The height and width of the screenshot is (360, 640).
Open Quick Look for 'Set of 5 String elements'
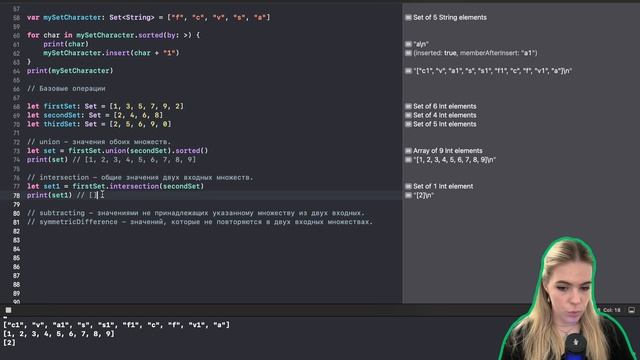[408, 18]
